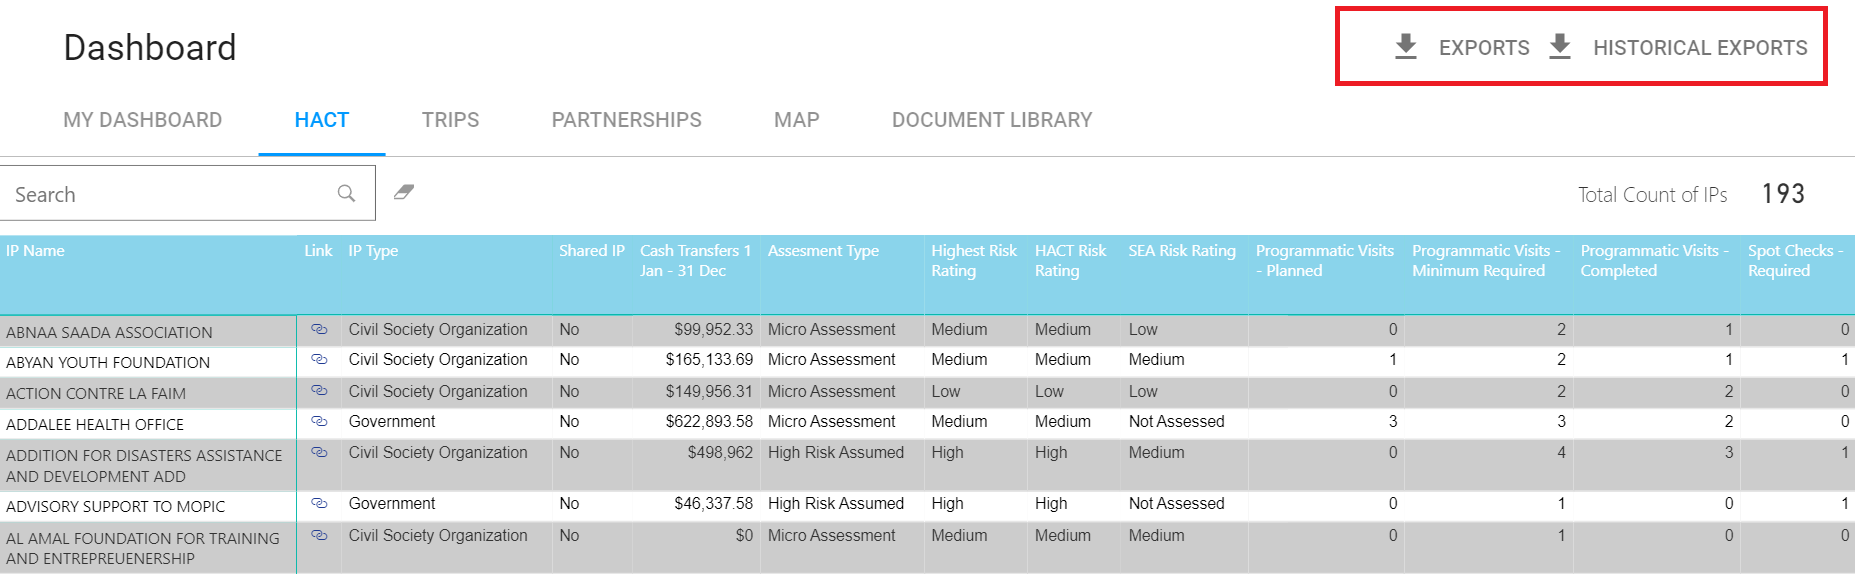This screenshot has height=574, width=1855.
Task: Click the $622,893.58 cash transfer cell
Action: click(709, 421)
